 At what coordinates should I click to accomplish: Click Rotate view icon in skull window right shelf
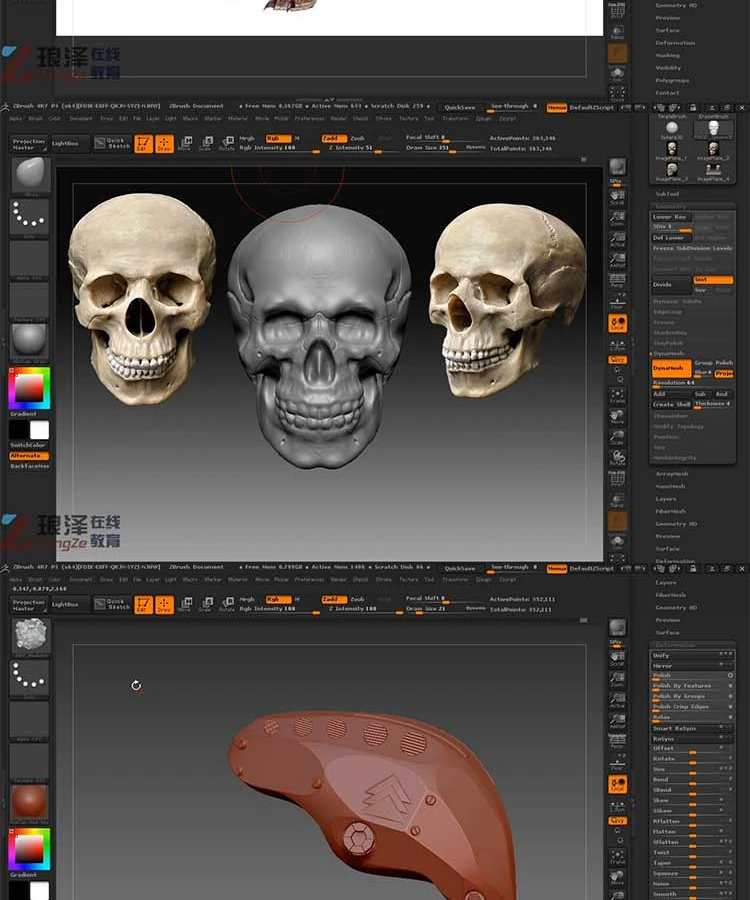point(617,458)
